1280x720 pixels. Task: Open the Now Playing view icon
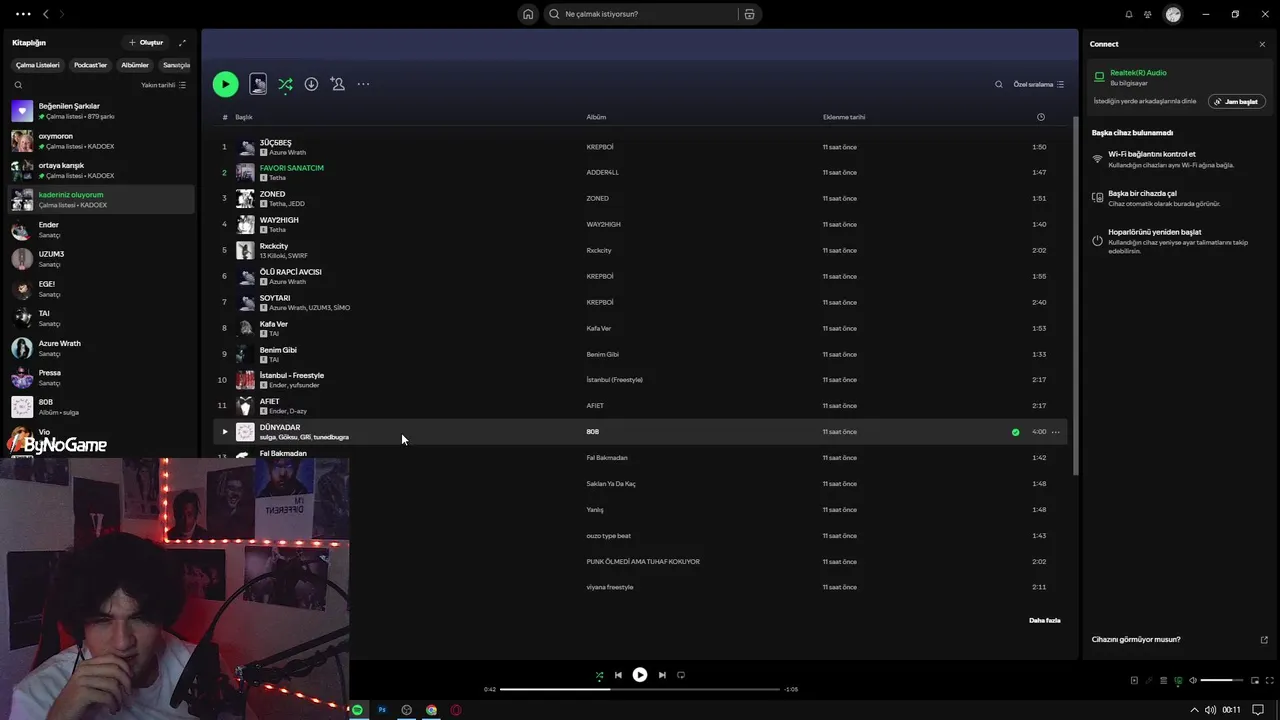point(1134,681)
